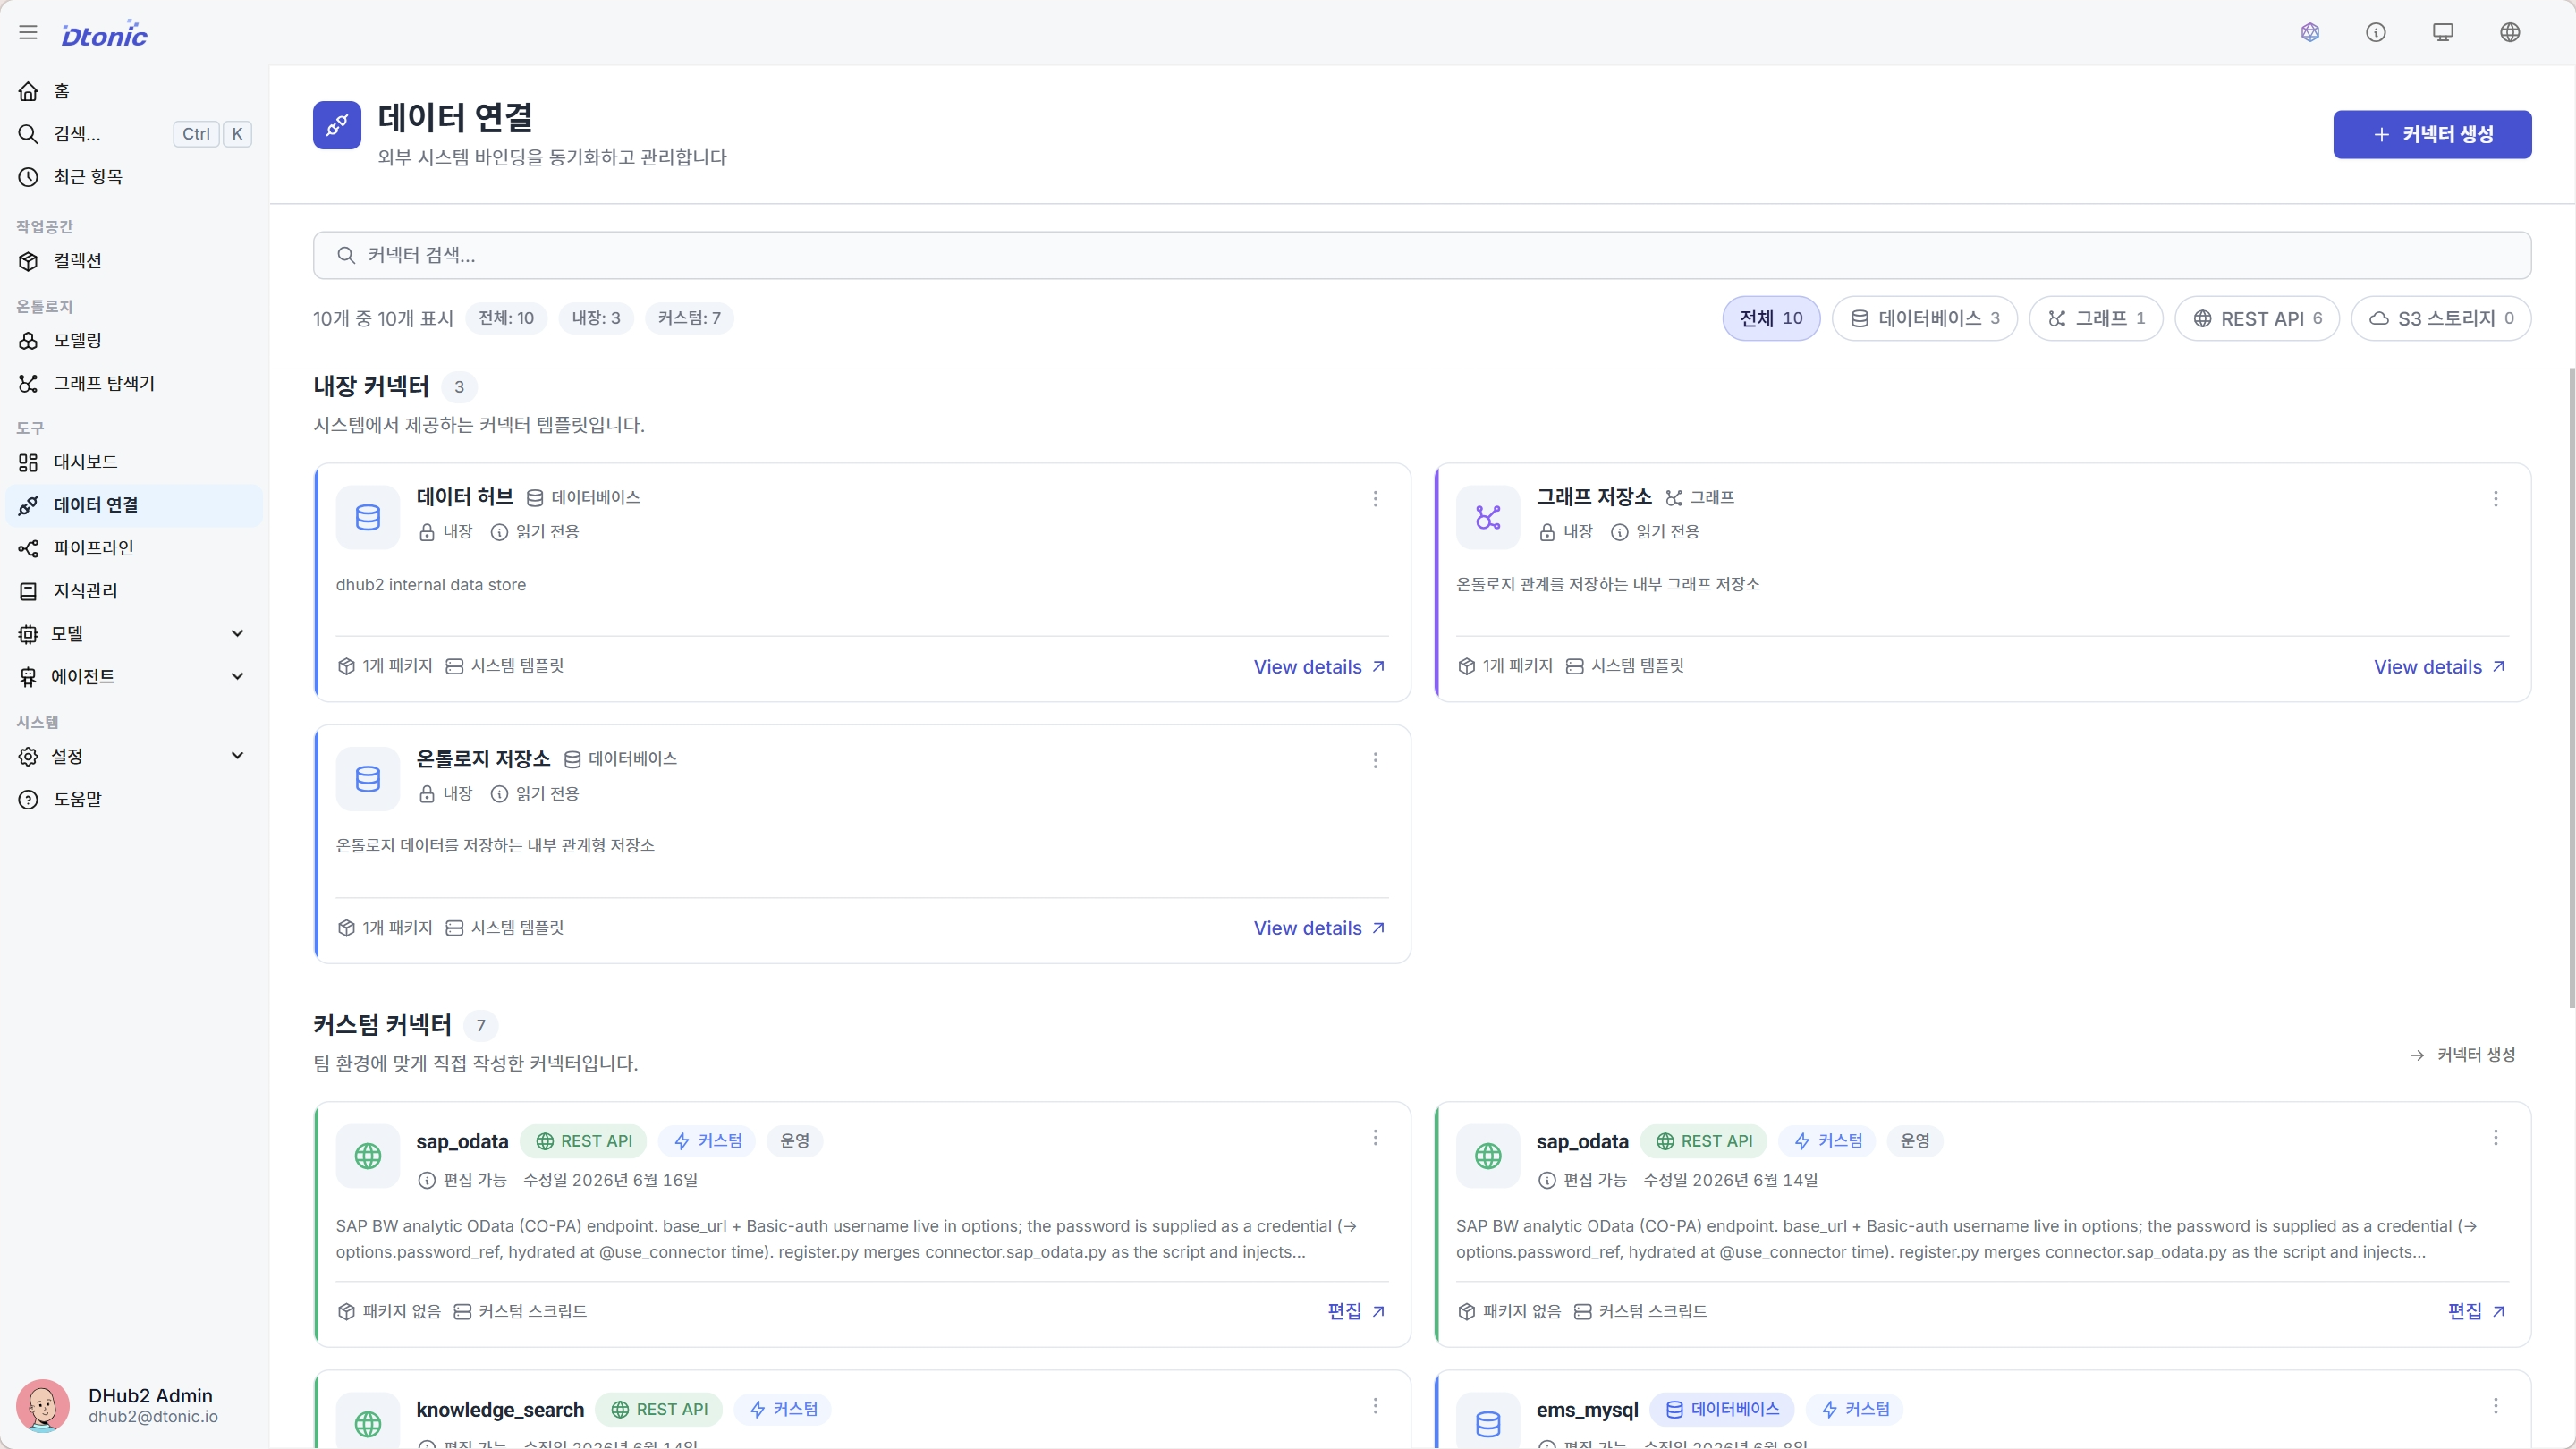Click the 운영 tag on sap_odata 6월 16일 card

coord(795,1141)
